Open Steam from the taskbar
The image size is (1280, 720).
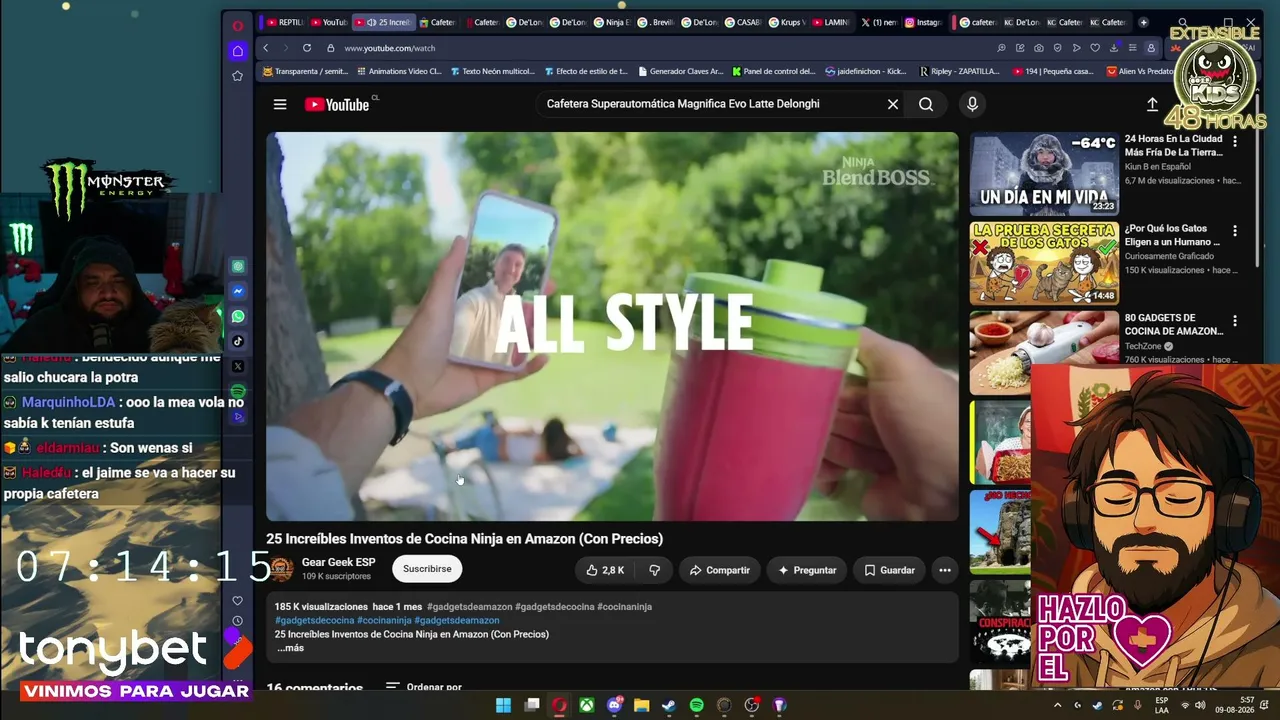point(669,705)
